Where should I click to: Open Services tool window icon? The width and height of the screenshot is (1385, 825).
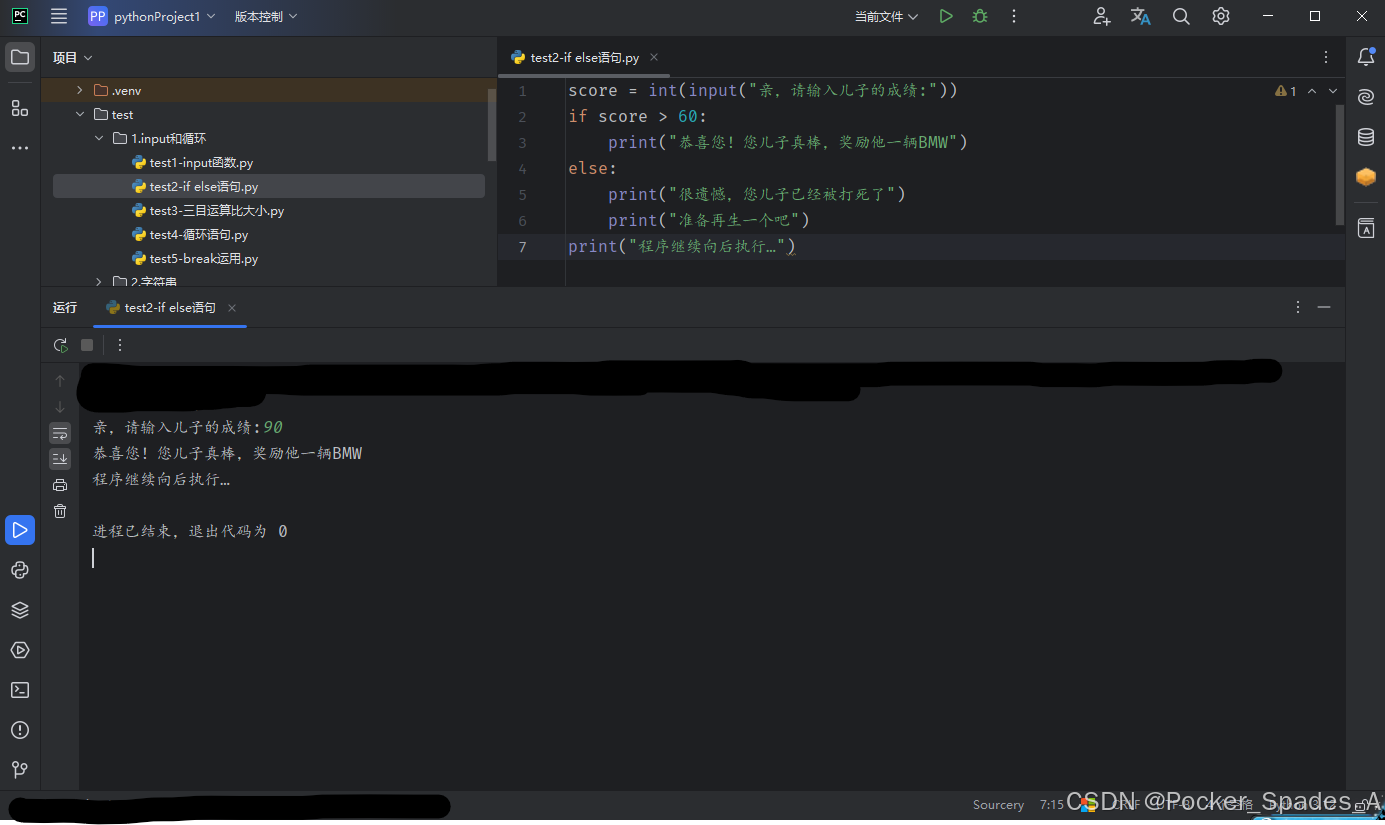(19, 650)
